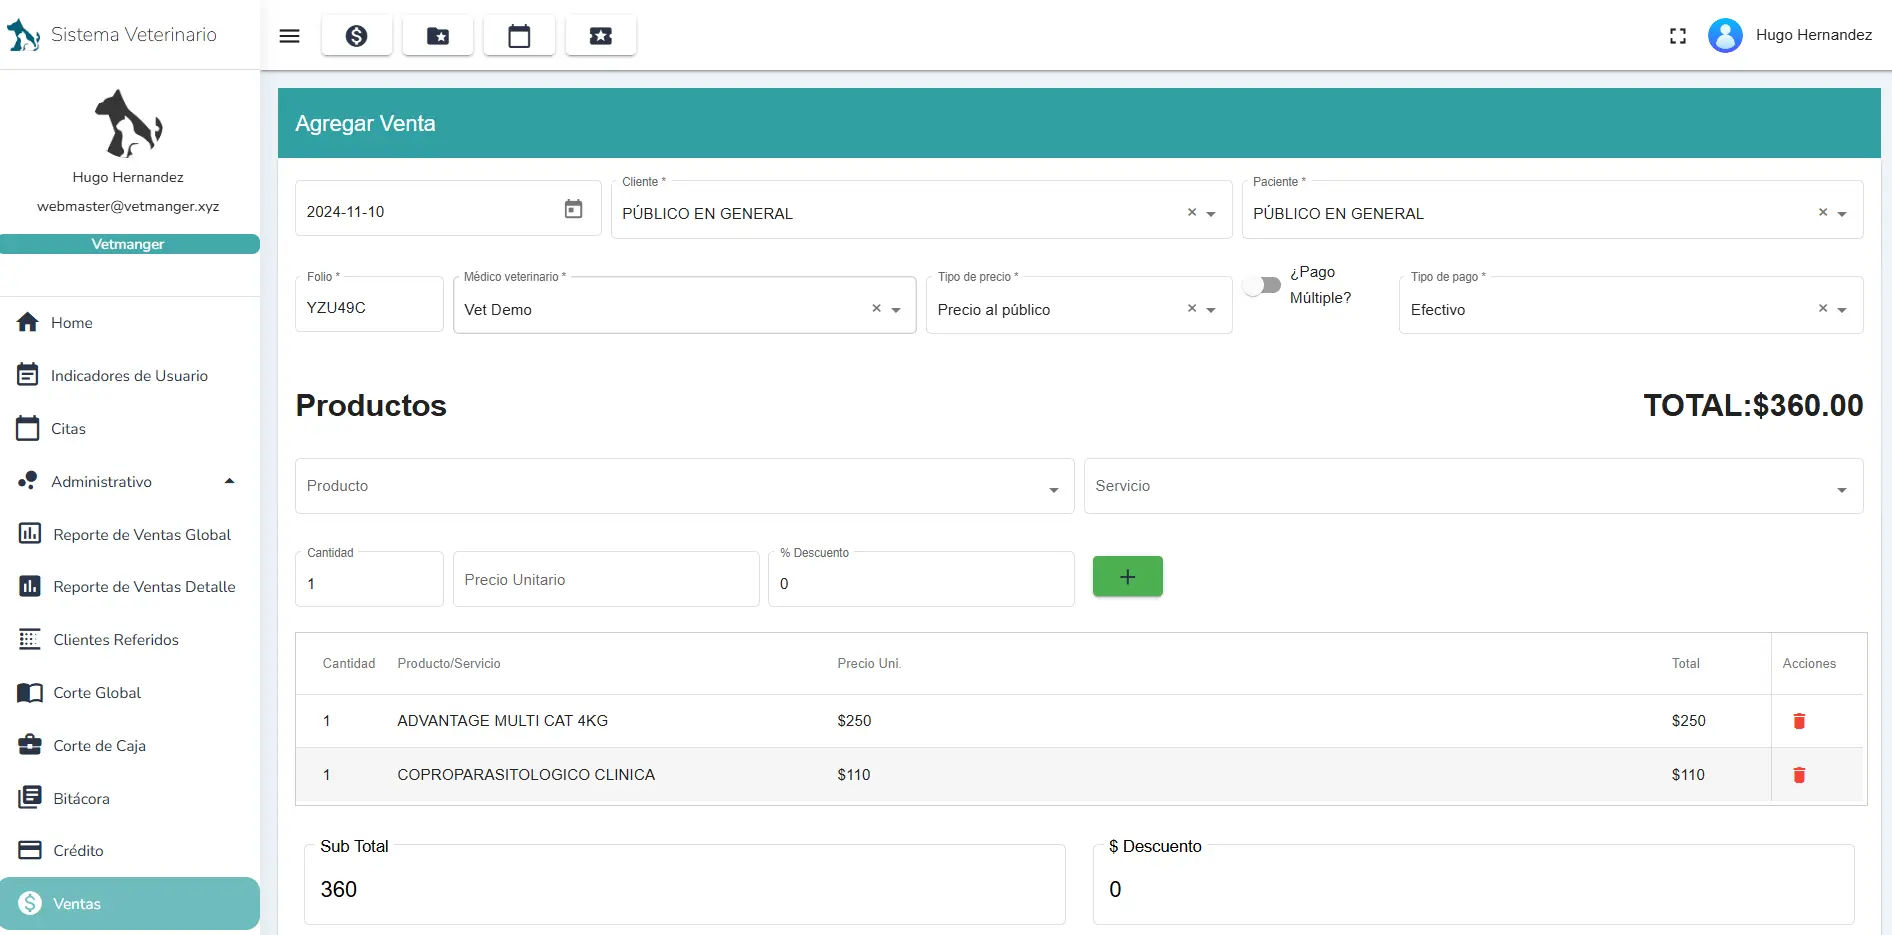Click the Folio input field
Viewport: 1892px width, 935px height.
point(369,306)
